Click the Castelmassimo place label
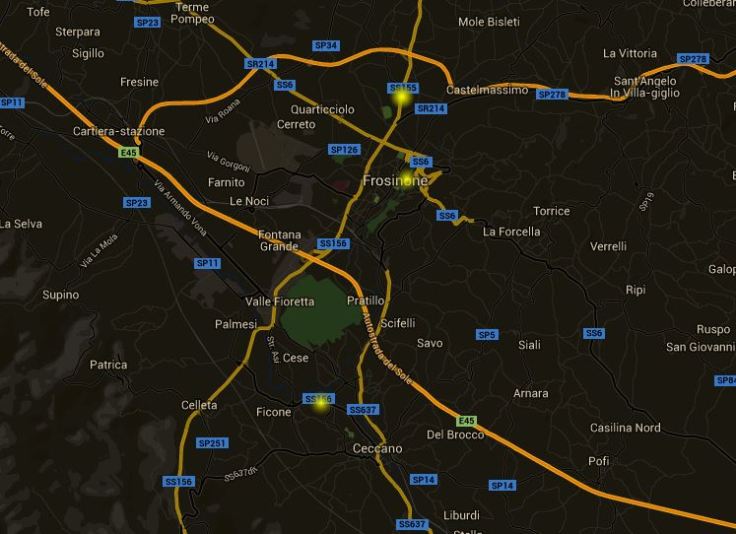This screenshot has height=534, width=736. pyautogui.click(x=487, y=90)
